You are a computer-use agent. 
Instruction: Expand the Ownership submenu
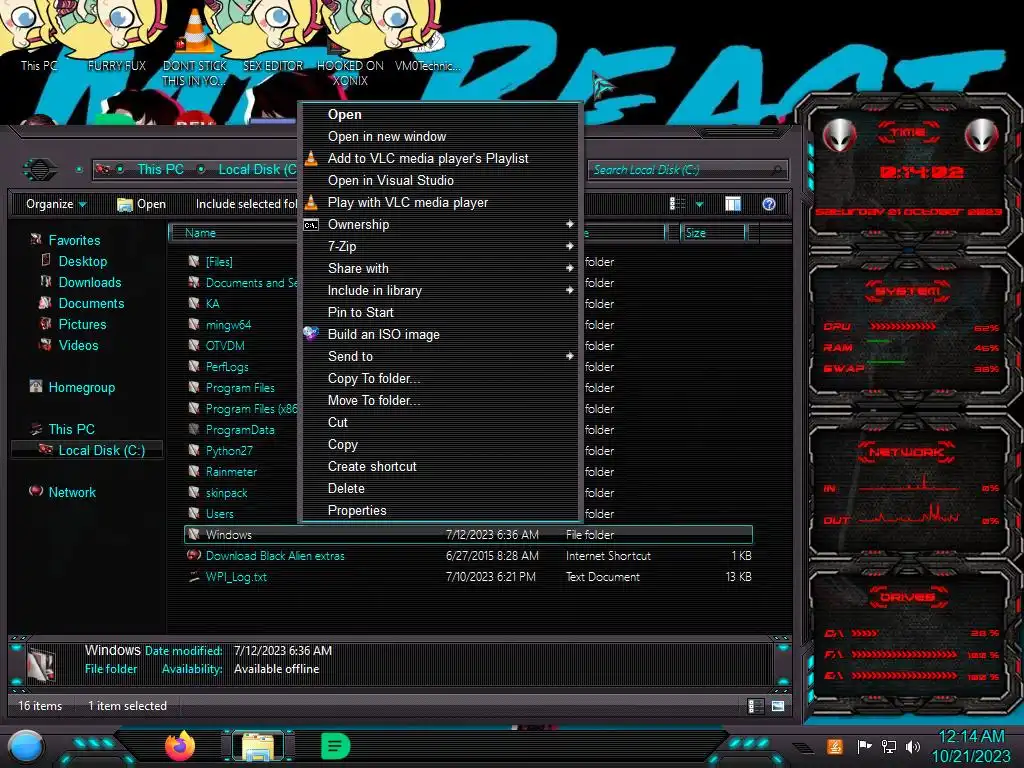click(440, 224)
